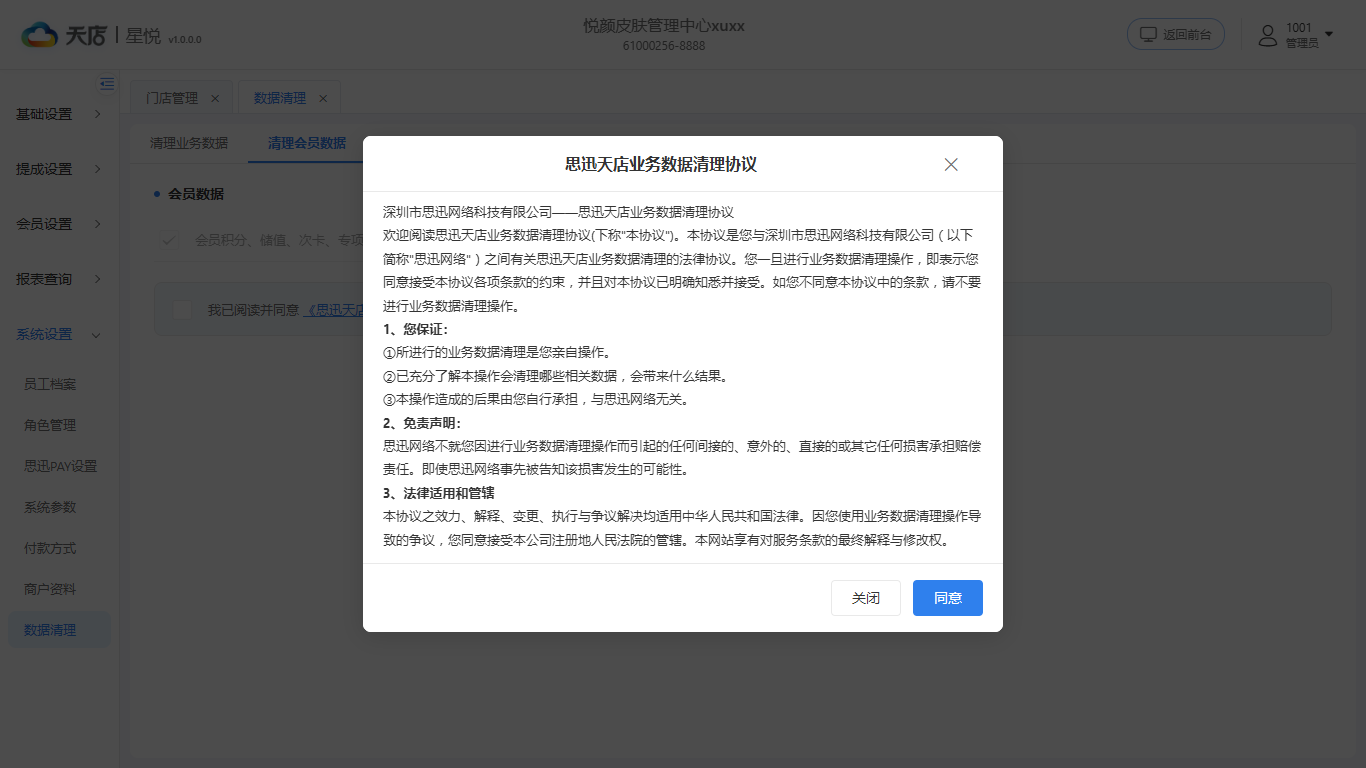Image resolution: width=1366 pixels, height=768 pixels.
Task: Open 付款方式 in the sidebar
Action: tap(50, 548)
